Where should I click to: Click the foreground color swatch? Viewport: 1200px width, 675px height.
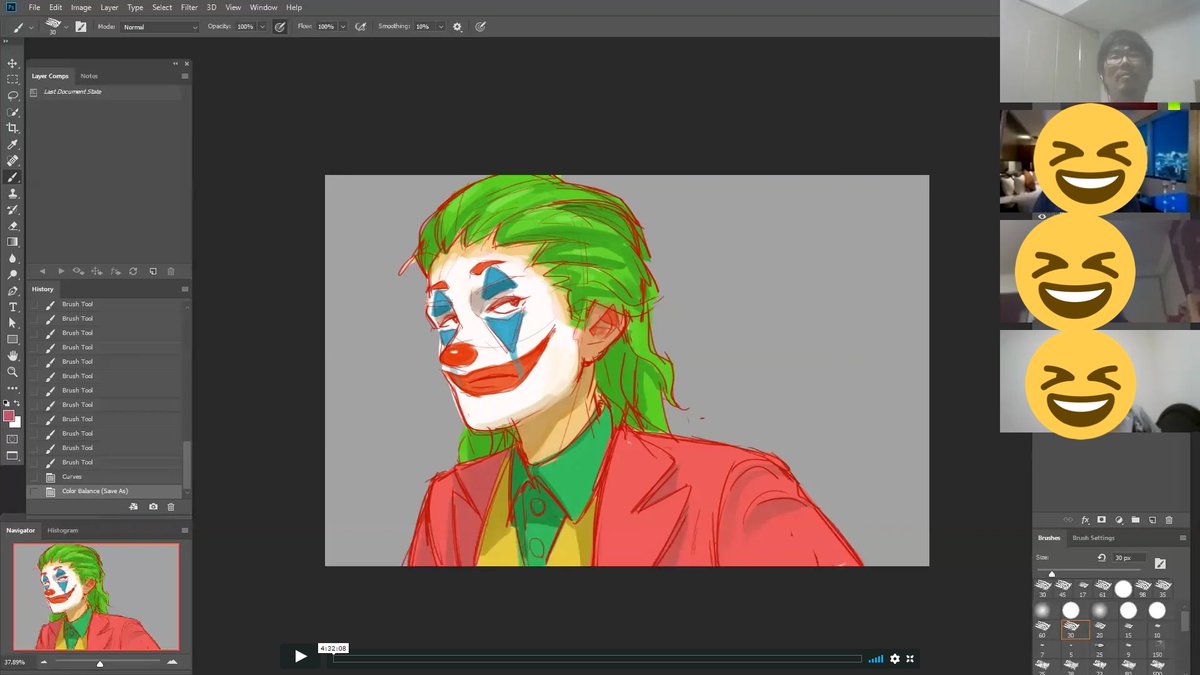point(9,416)
